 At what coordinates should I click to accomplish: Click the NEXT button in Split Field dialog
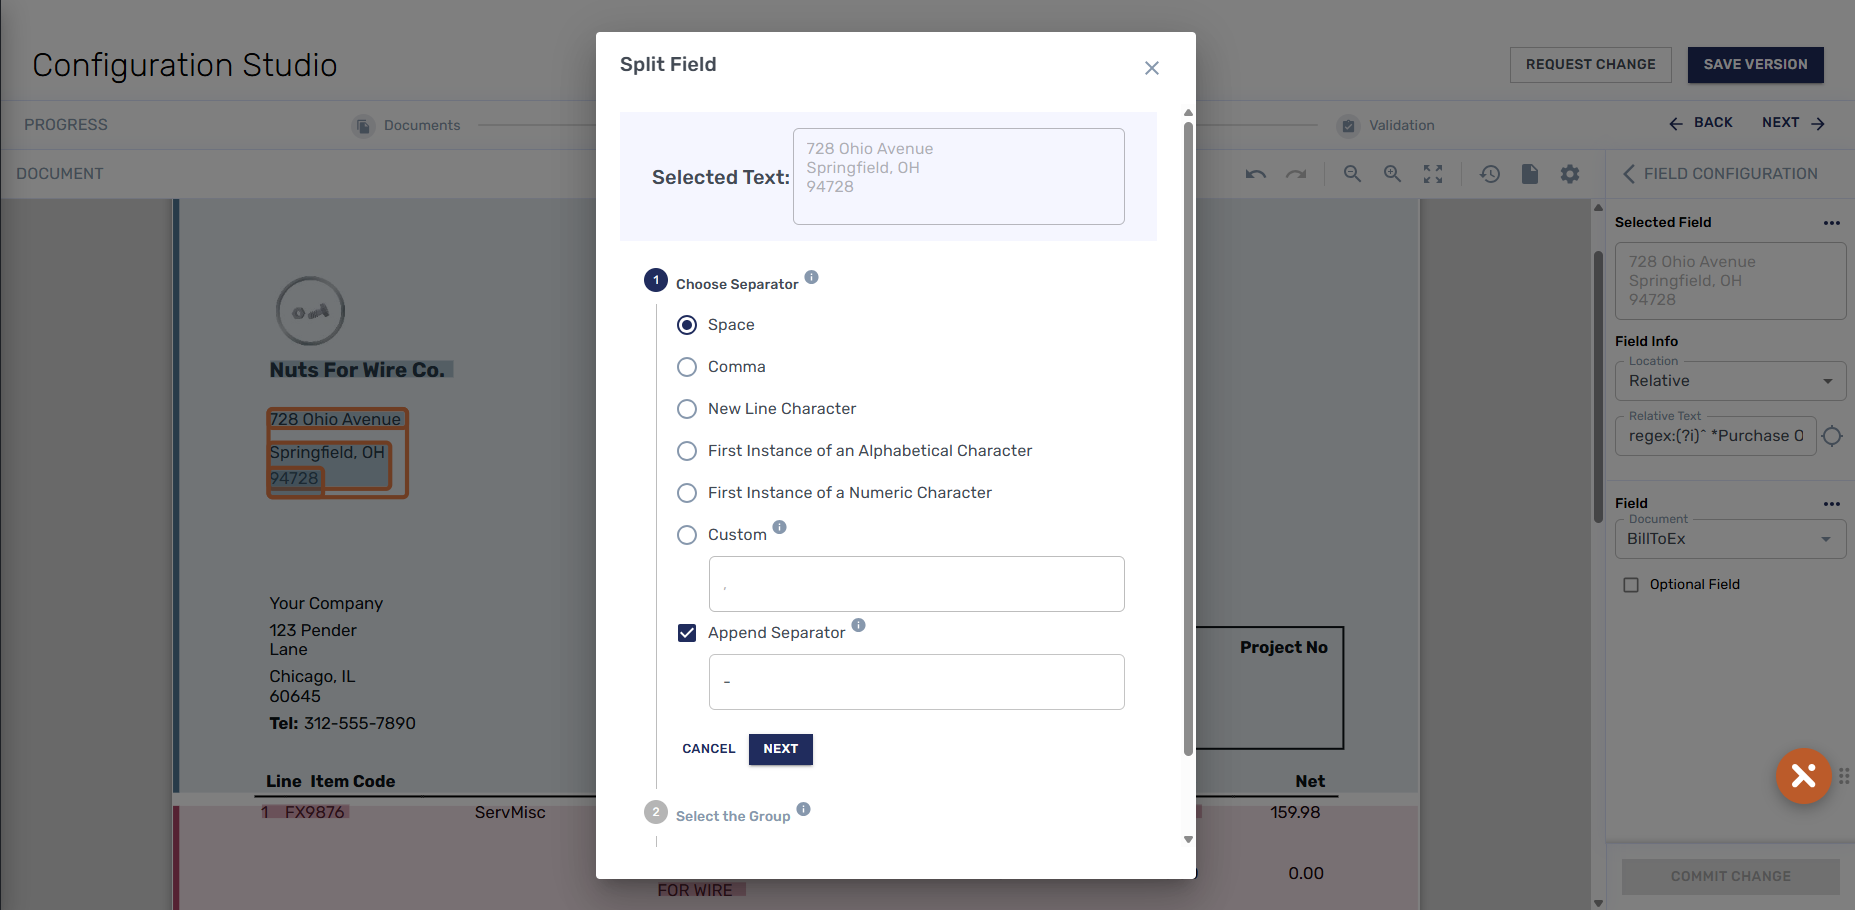[x=780, y=749]
